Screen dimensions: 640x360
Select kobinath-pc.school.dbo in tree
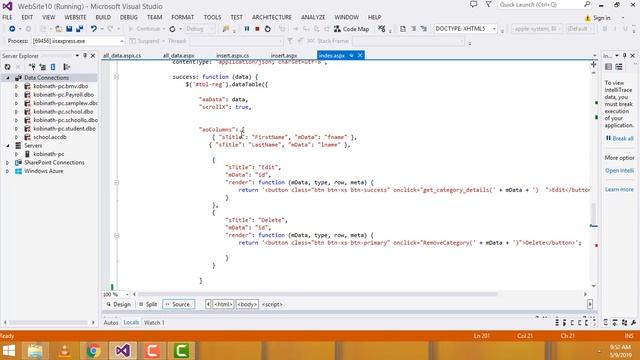[x=63, y=111]
